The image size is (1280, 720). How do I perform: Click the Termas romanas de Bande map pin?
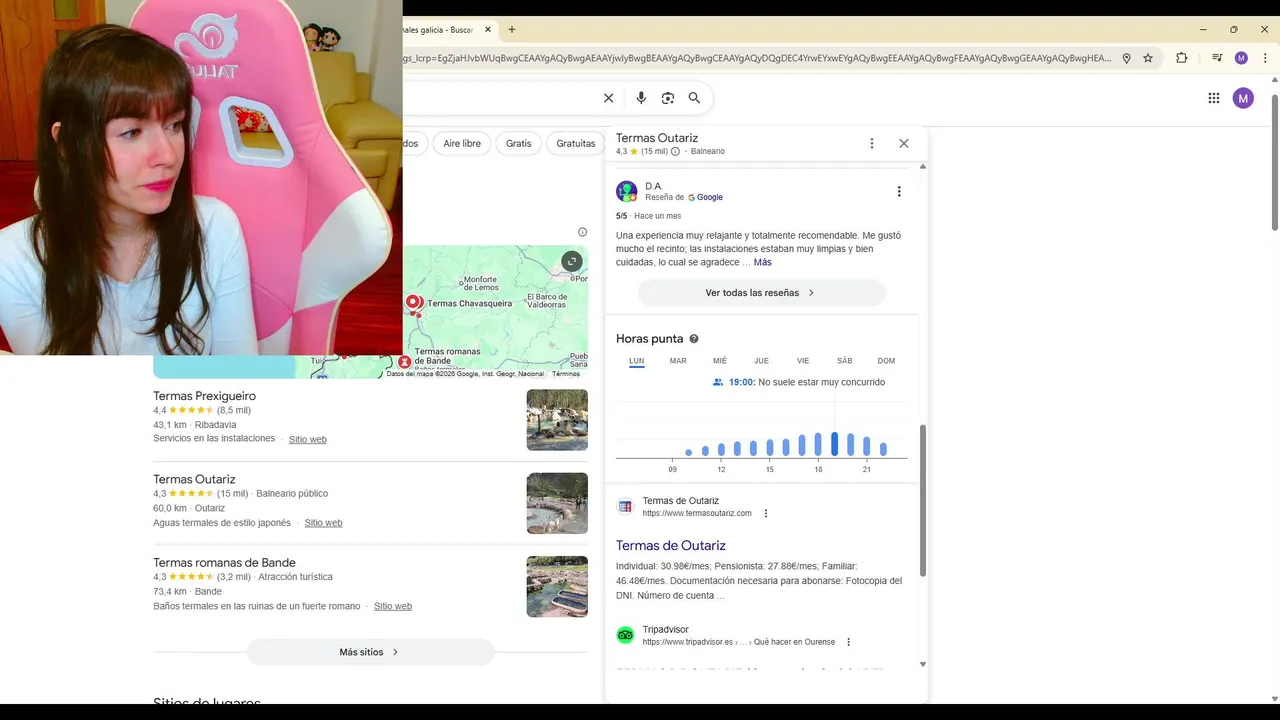point(404,361)
